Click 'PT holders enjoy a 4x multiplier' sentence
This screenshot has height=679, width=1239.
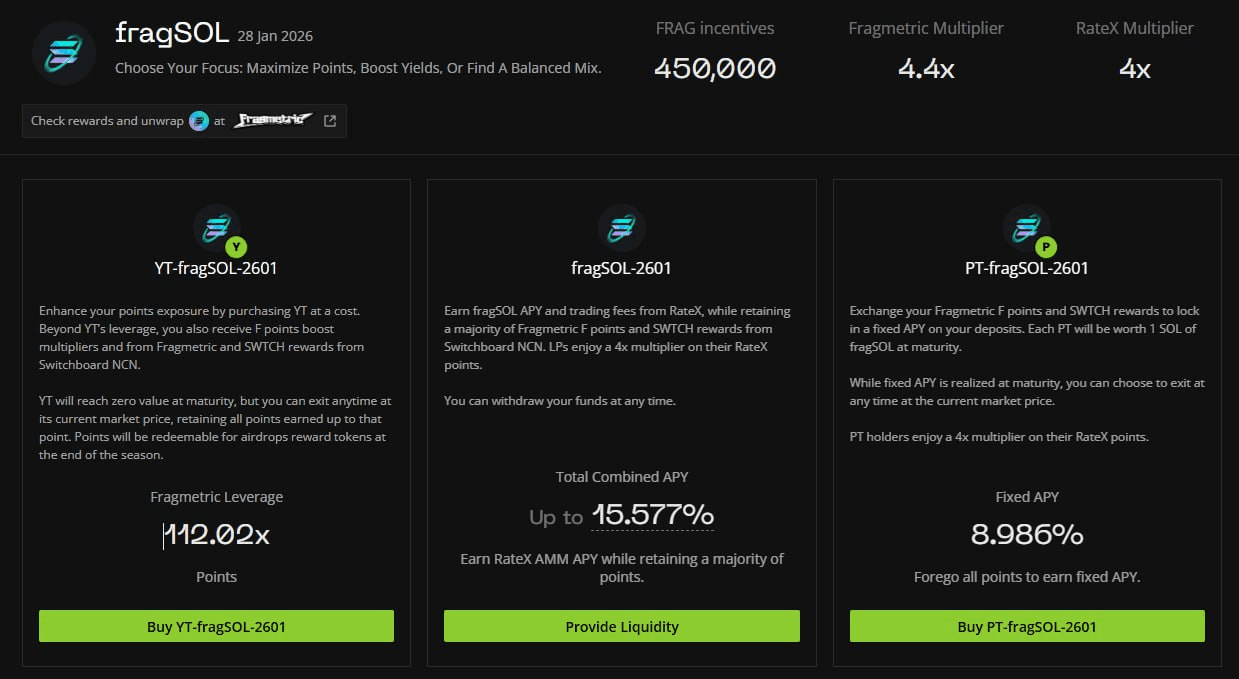tap(999, 437)
